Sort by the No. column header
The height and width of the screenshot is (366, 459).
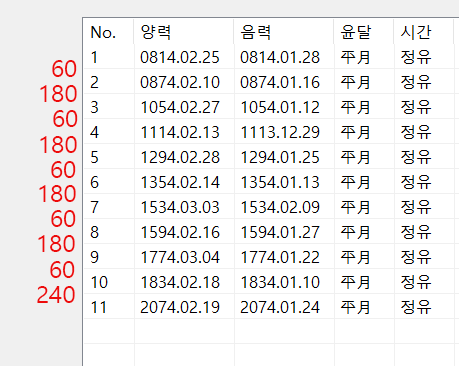(109, 32)
